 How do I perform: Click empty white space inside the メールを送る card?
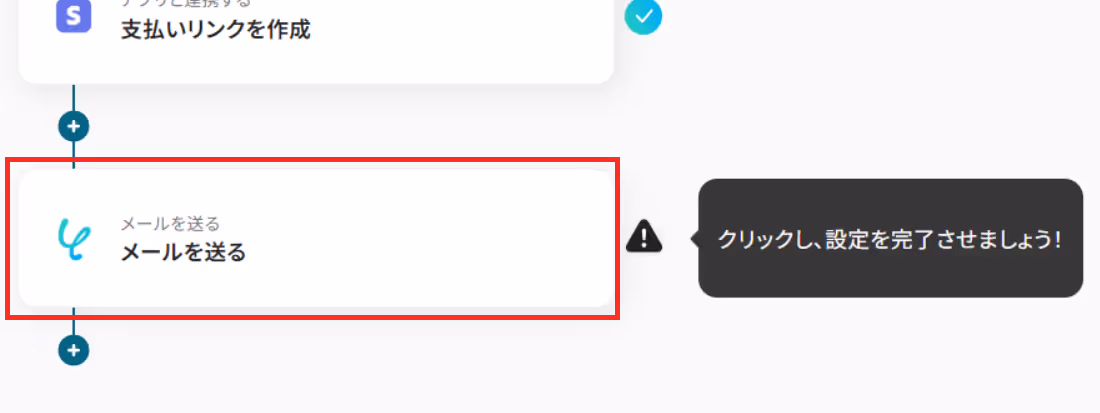click(435, 238)
